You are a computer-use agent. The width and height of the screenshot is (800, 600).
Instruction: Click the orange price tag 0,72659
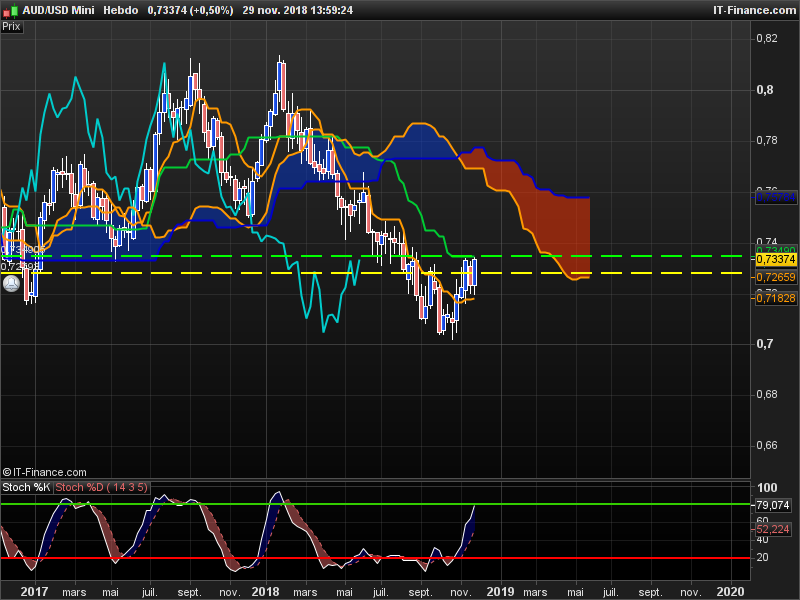point(776,277)
